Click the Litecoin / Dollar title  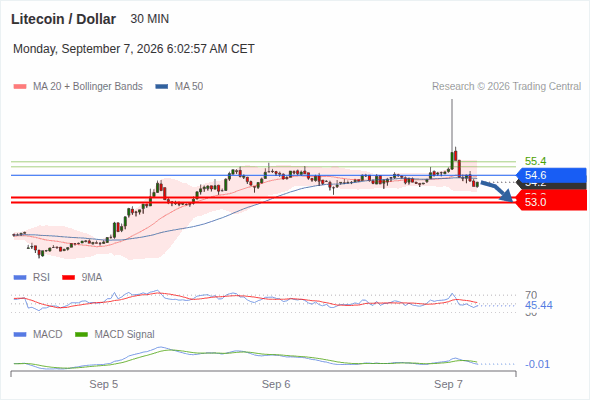point(64,19)
